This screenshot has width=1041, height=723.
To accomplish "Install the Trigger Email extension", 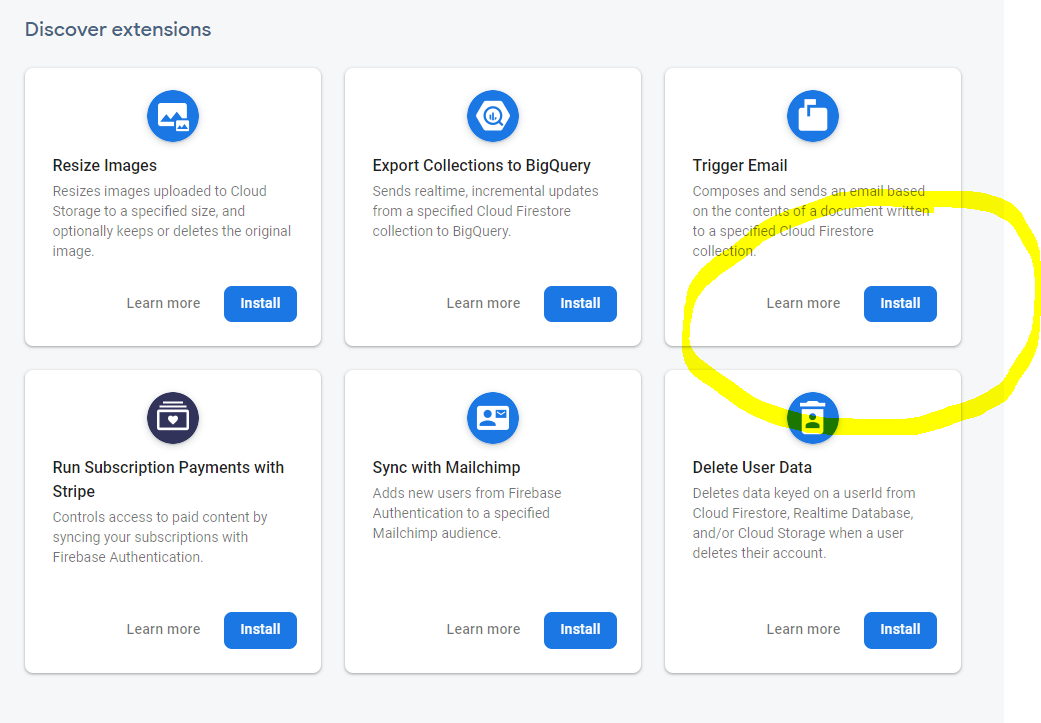I will pyautogui.click(x=900, y=304).
